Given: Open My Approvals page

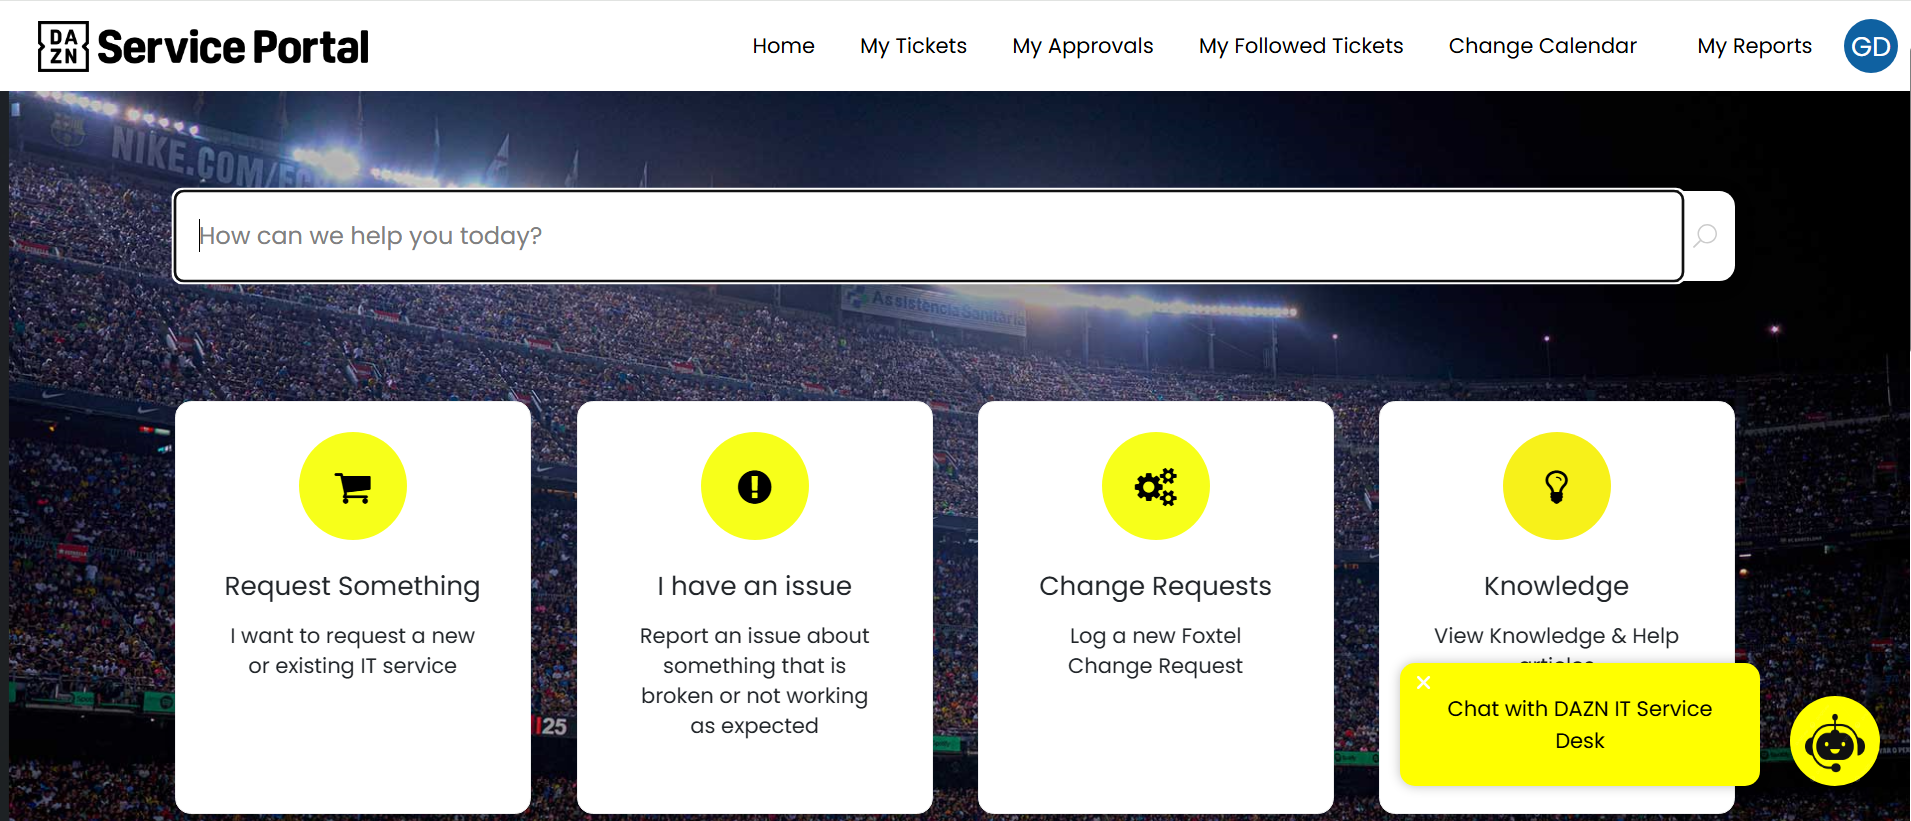Looking at the screenshot, I should [x=1082, y=46].
